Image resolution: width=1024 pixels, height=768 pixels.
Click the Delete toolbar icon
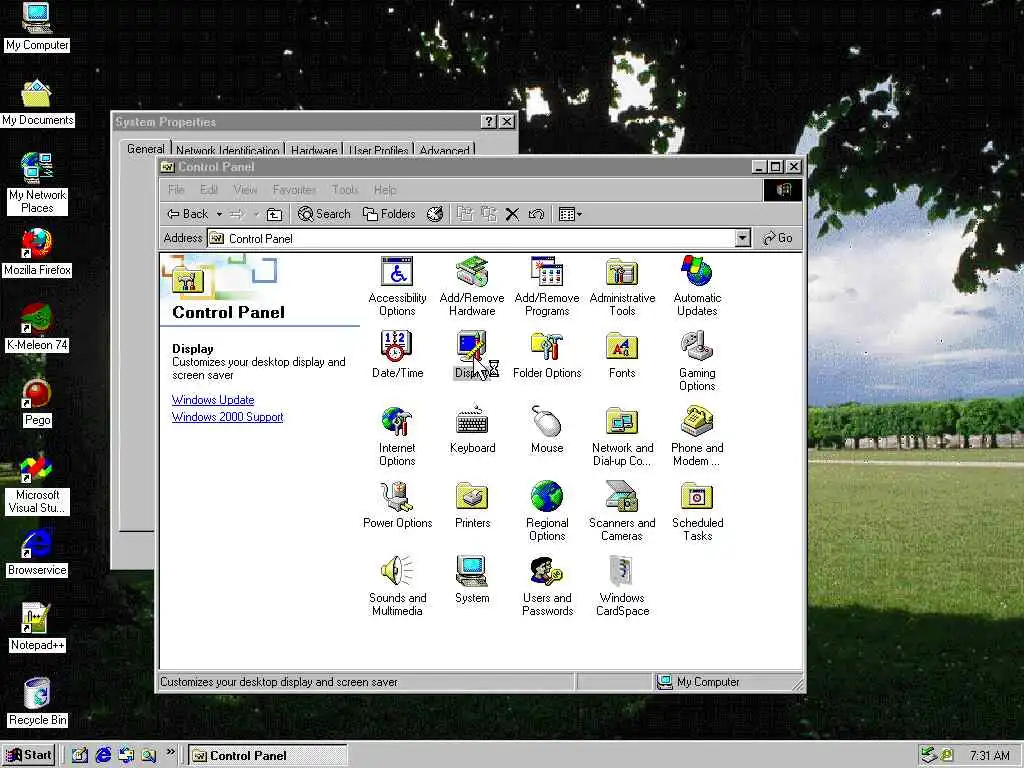click(512, 214)
